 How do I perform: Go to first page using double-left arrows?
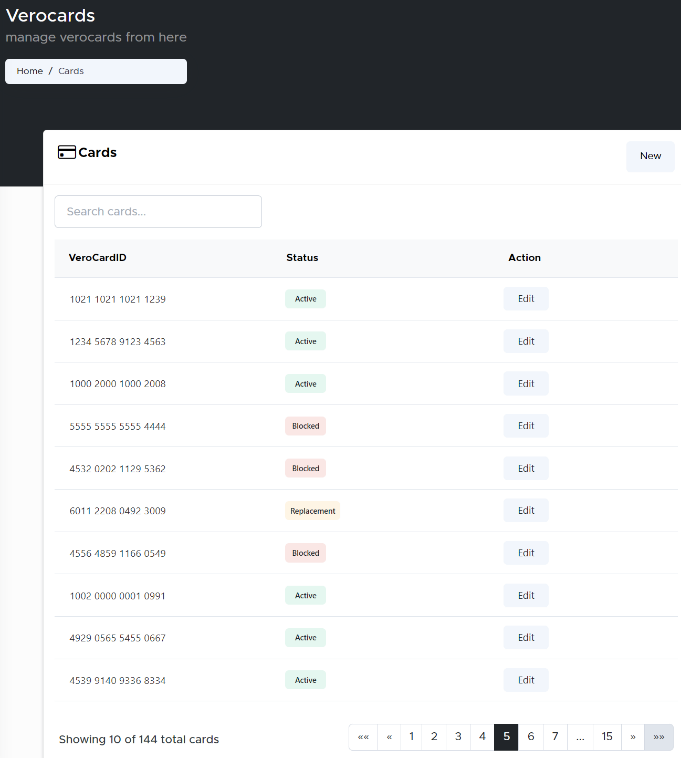click(x=363, y=737)
